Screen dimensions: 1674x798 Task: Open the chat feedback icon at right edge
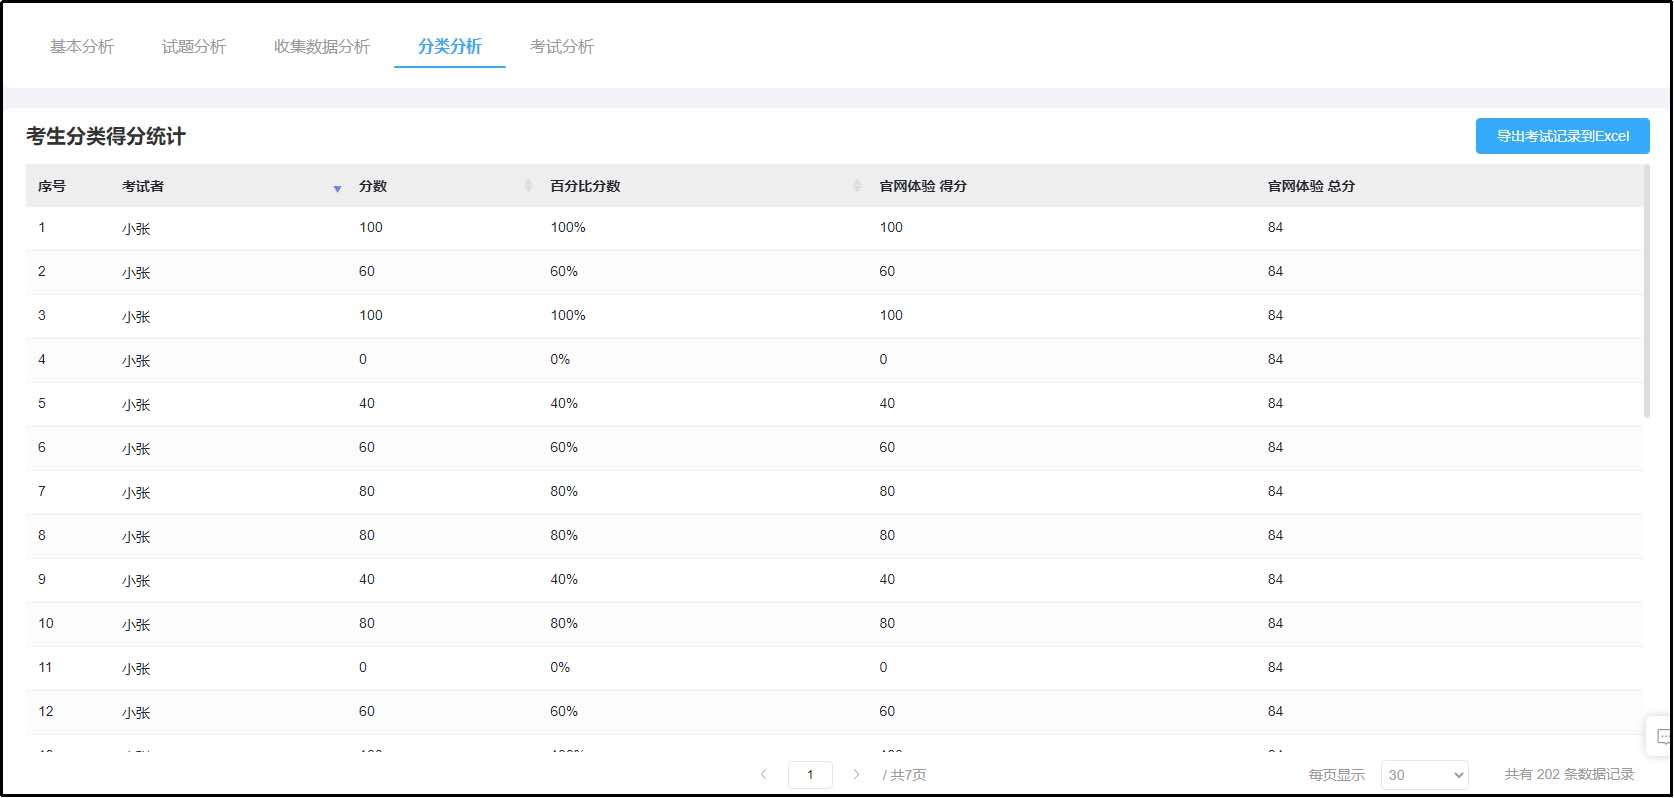click(1662, 737)
